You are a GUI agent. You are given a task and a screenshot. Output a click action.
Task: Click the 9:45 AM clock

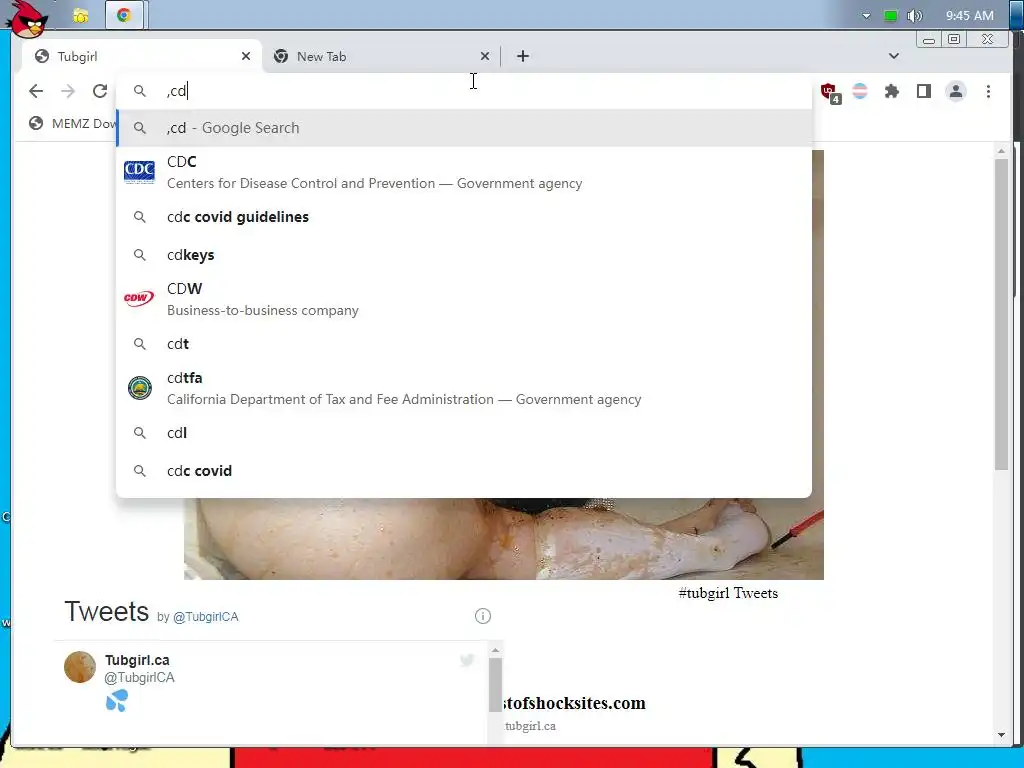(x=969, y=16)
